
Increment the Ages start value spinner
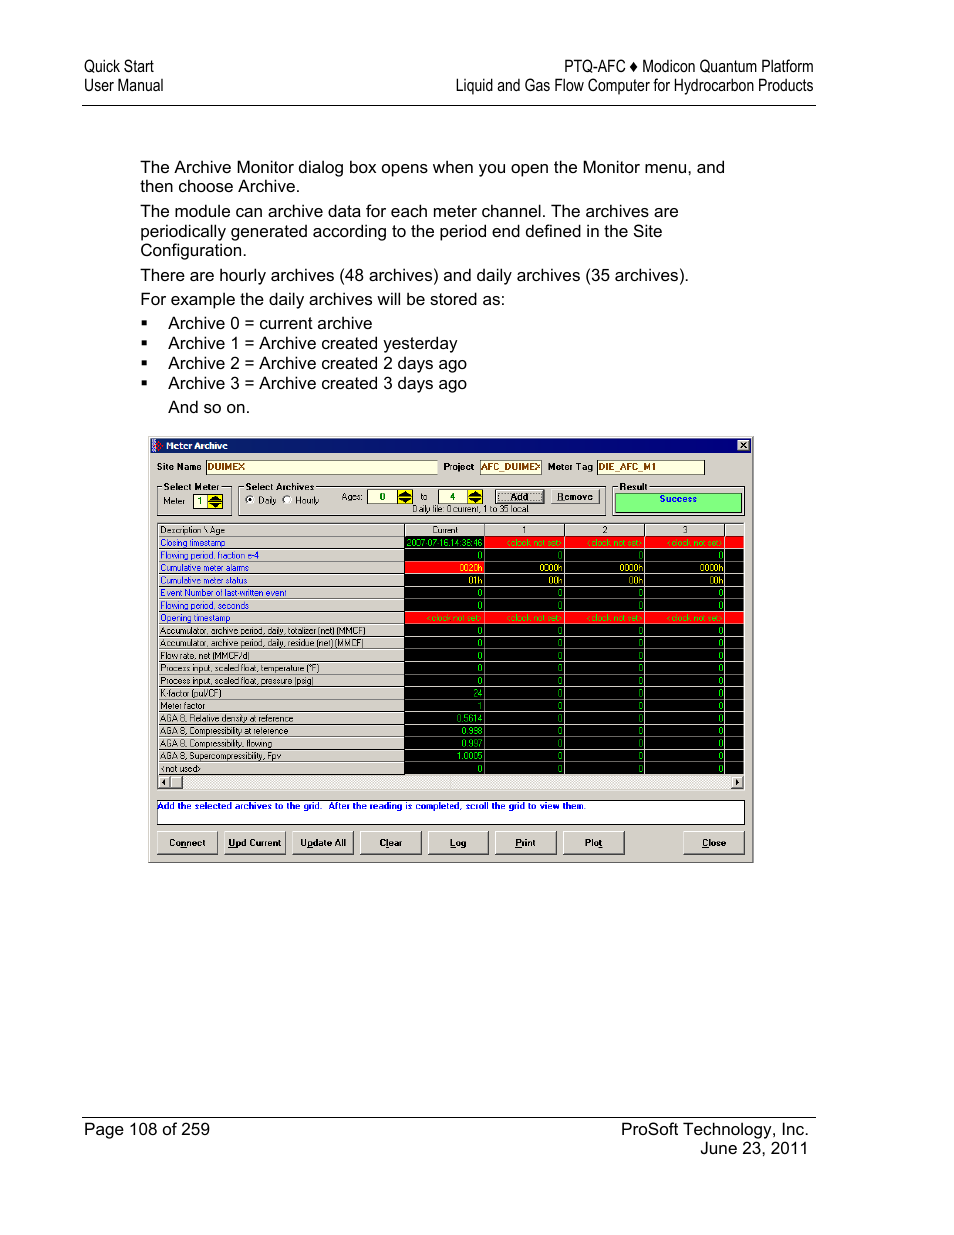click(403, 493)
